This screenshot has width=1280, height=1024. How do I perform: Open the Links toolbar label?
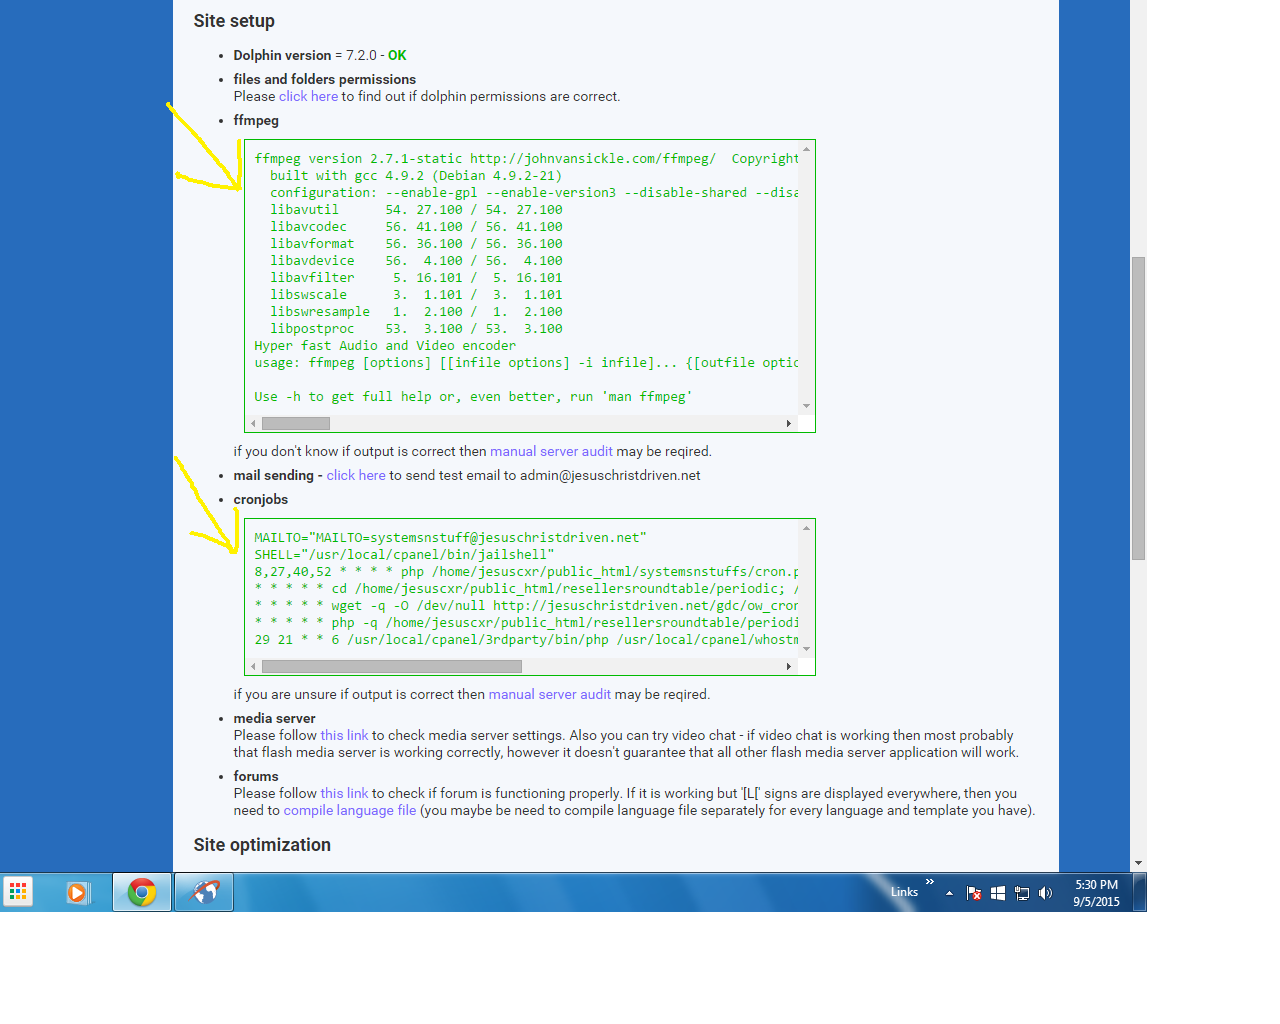point(904,892)
